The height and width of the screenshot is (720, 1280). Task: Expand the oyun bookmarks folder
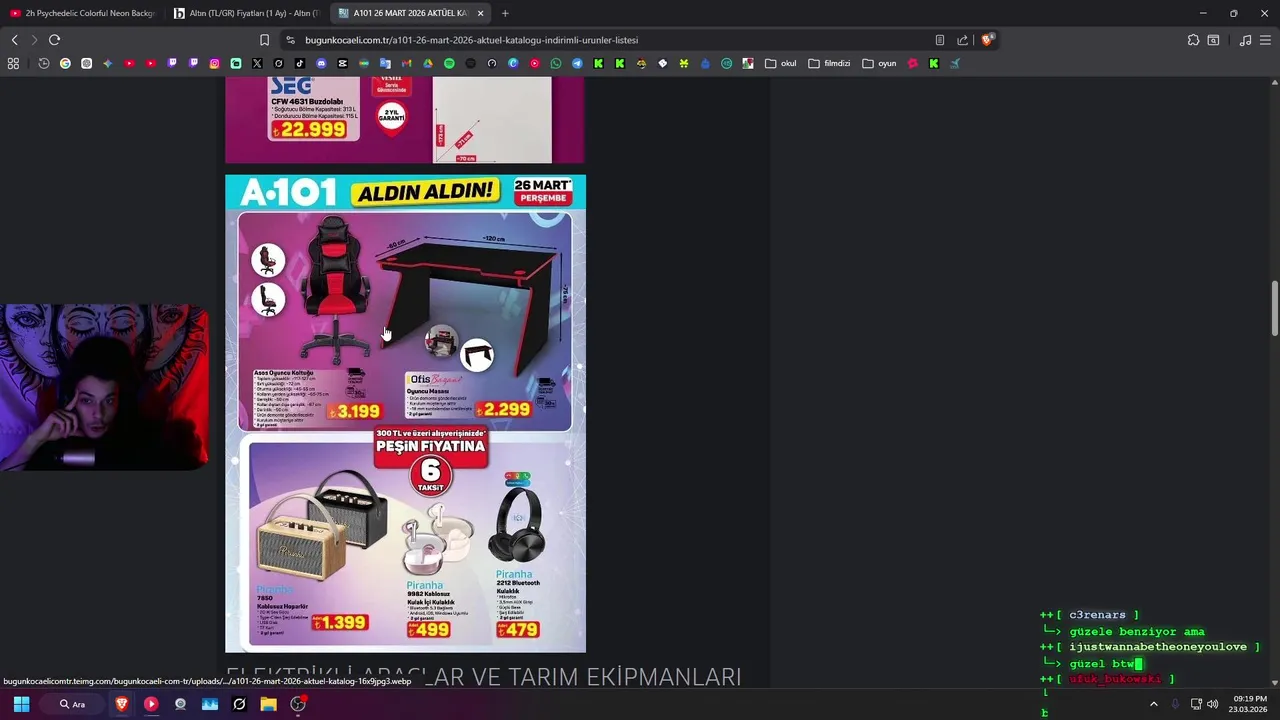click(879, 63)
